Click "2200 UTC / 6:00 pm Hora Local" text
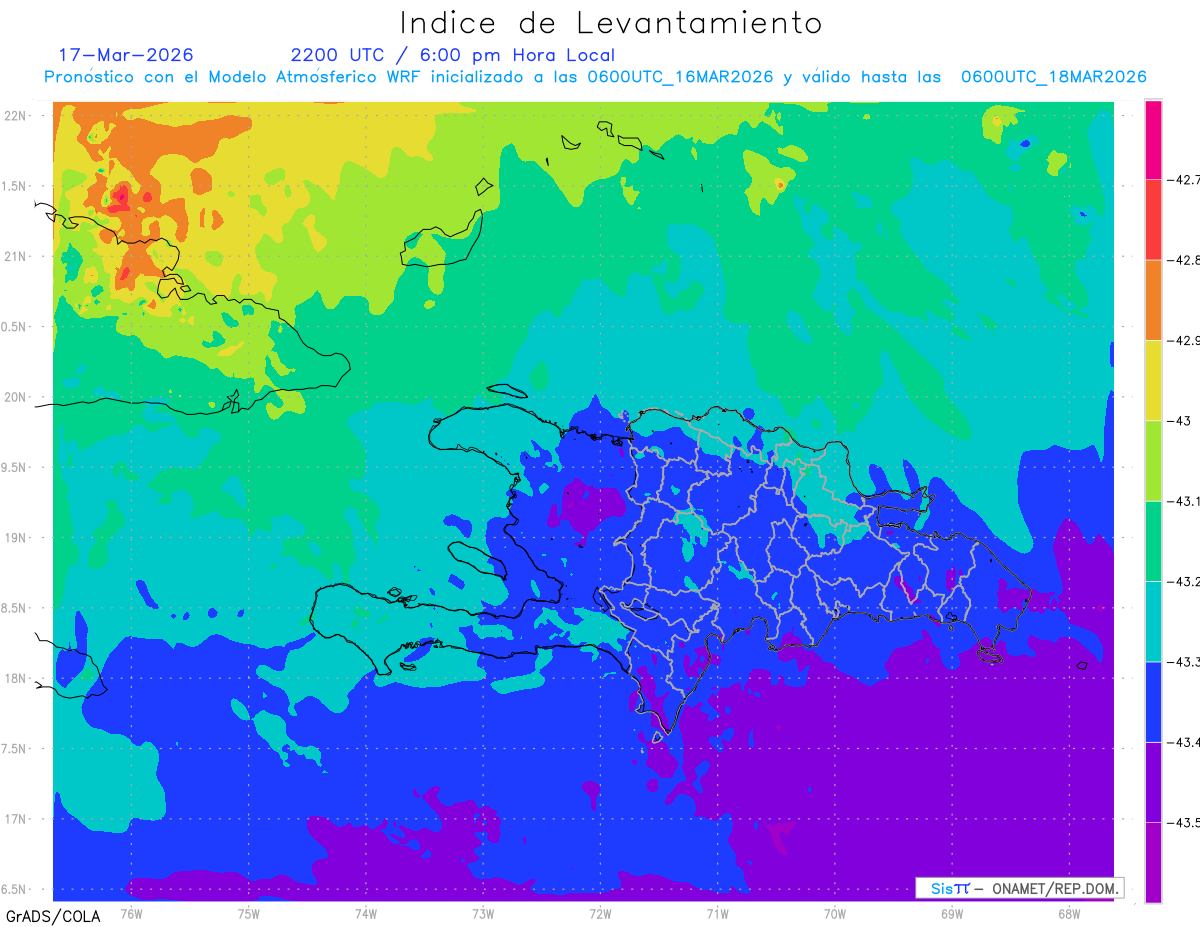The image size is (1200, 927). pyautogui.click(x=453, y=55)
